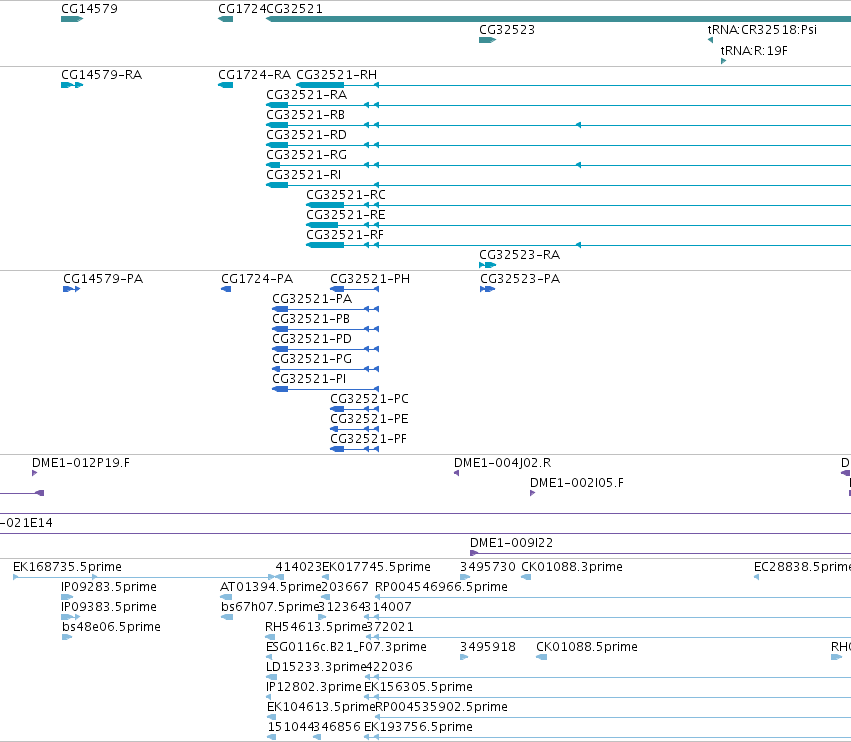Click the CG32521-RB transcript exon block
Screen dimensions: 851x742
(x=277, y=125)
